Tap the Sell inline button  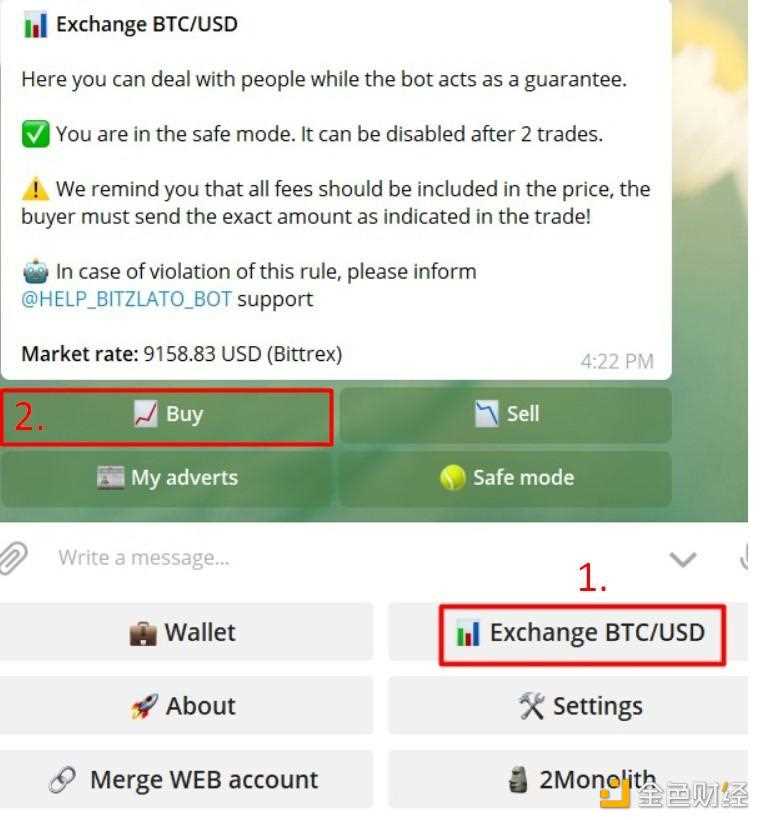click(x=506, y=415)
